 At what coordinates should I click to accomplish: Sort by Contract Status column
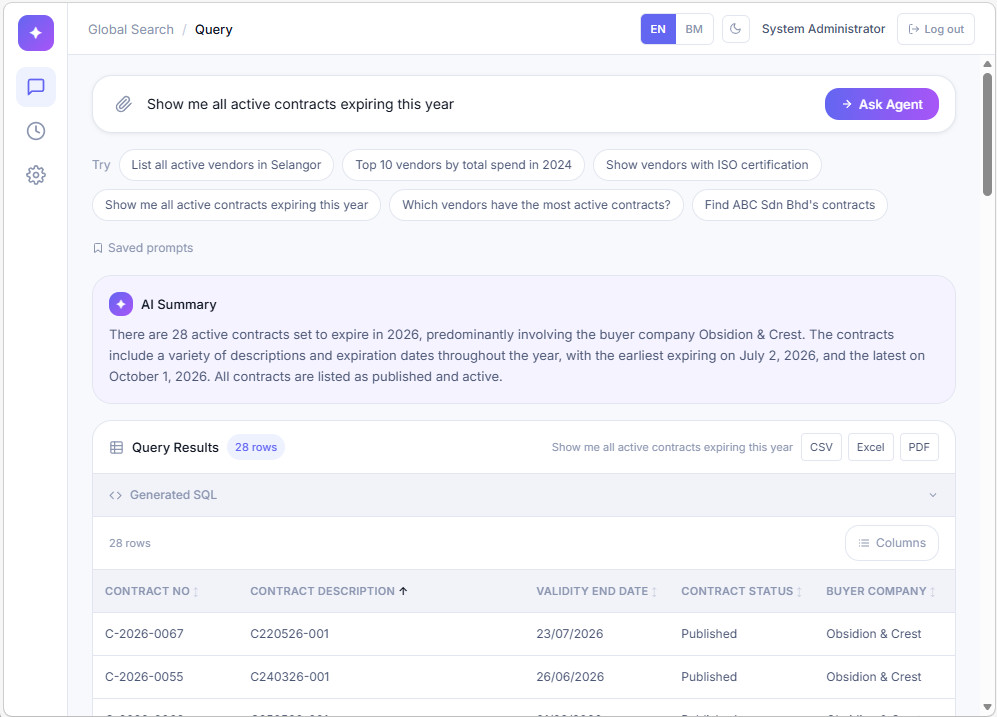tap(741, 591)
